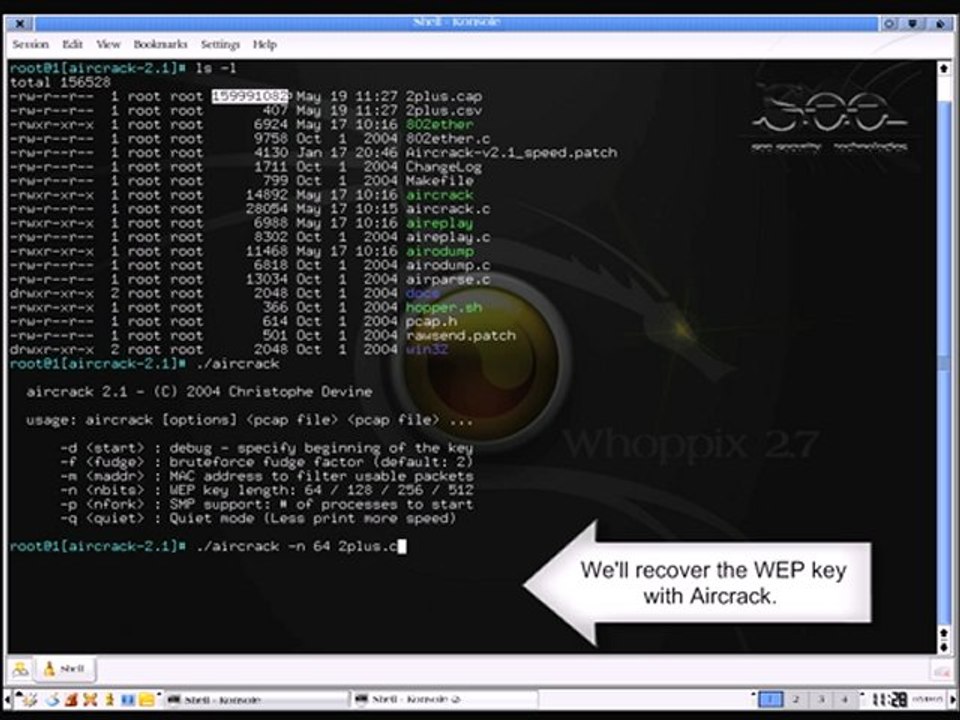Click the terminal scrollbar up arrow
960x720 pixels.
pos(943,68)
